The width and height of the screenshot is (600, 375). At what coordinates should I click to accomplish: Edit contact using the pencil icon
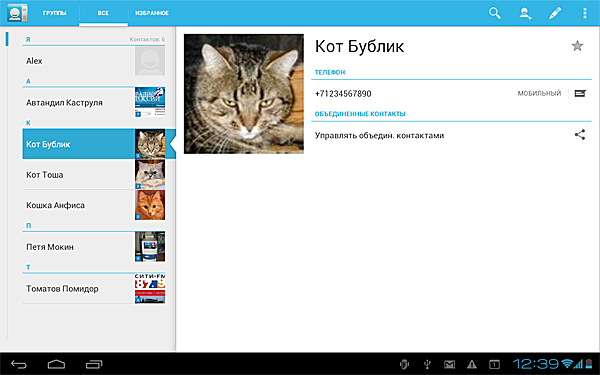pyautogui.click(x=555, y=13)
